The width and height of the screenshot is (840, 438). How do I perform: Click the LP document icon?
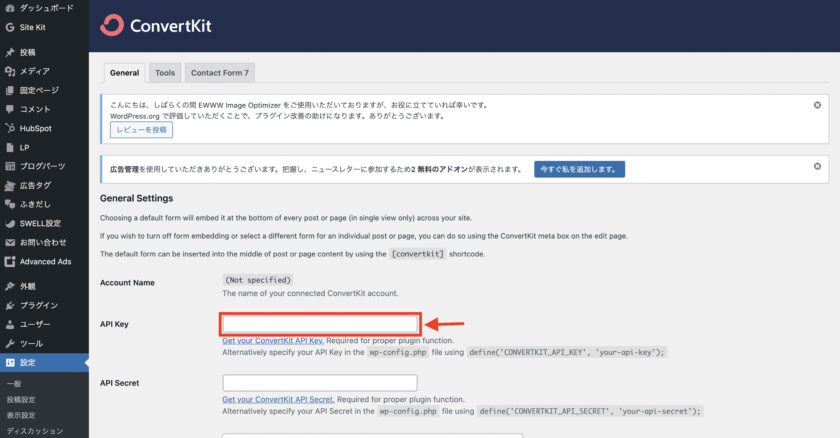pyautogui.click(x=10, y=147)
